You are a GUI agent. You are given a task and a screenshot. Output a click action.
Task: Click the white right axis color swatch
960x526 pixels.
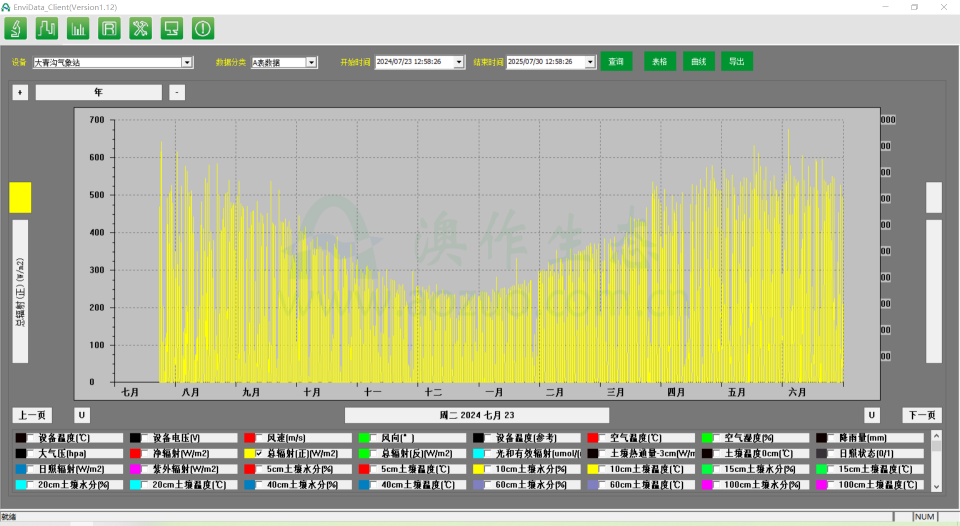[934, 197]
